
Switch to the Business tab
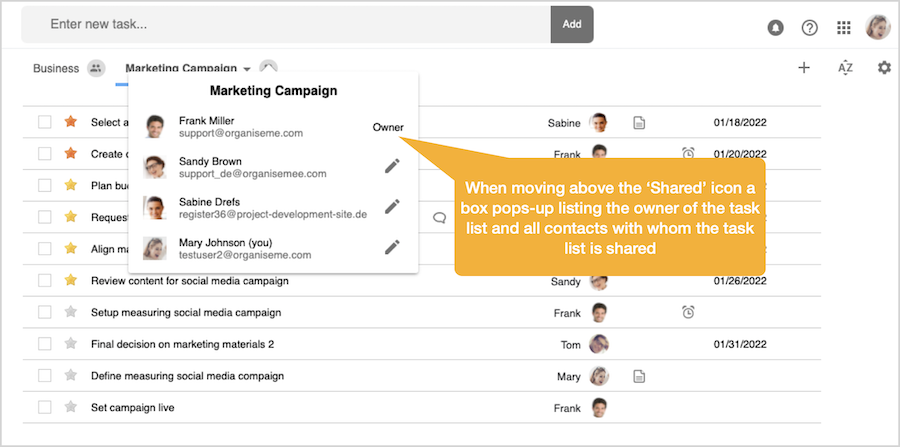pyautogui.click(x=56, y=69)
